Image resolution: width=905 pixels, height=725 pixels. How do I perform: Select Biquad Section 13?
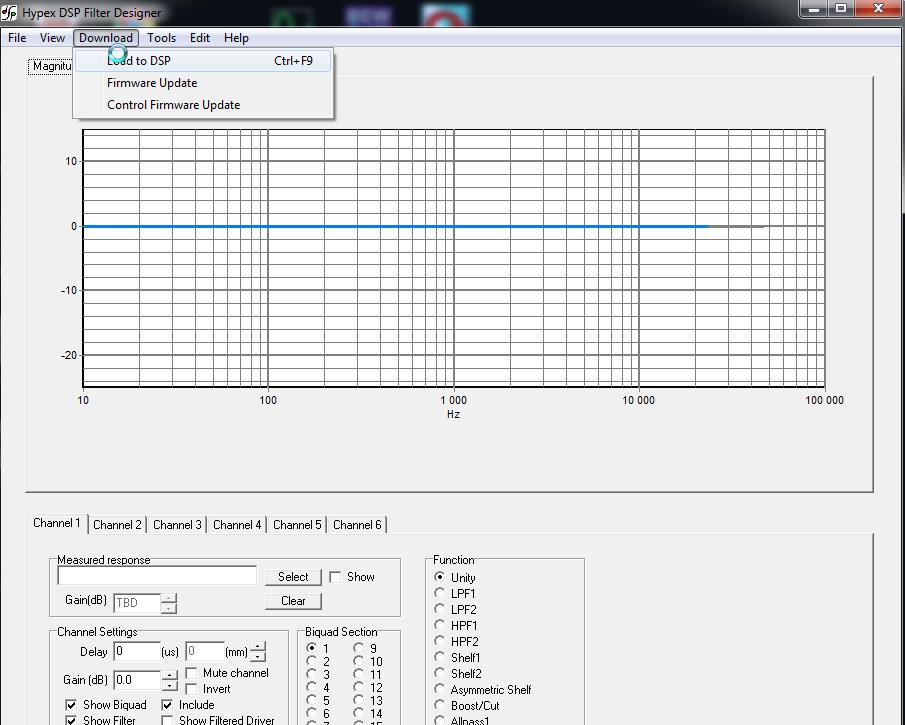[x=358, y=700]
